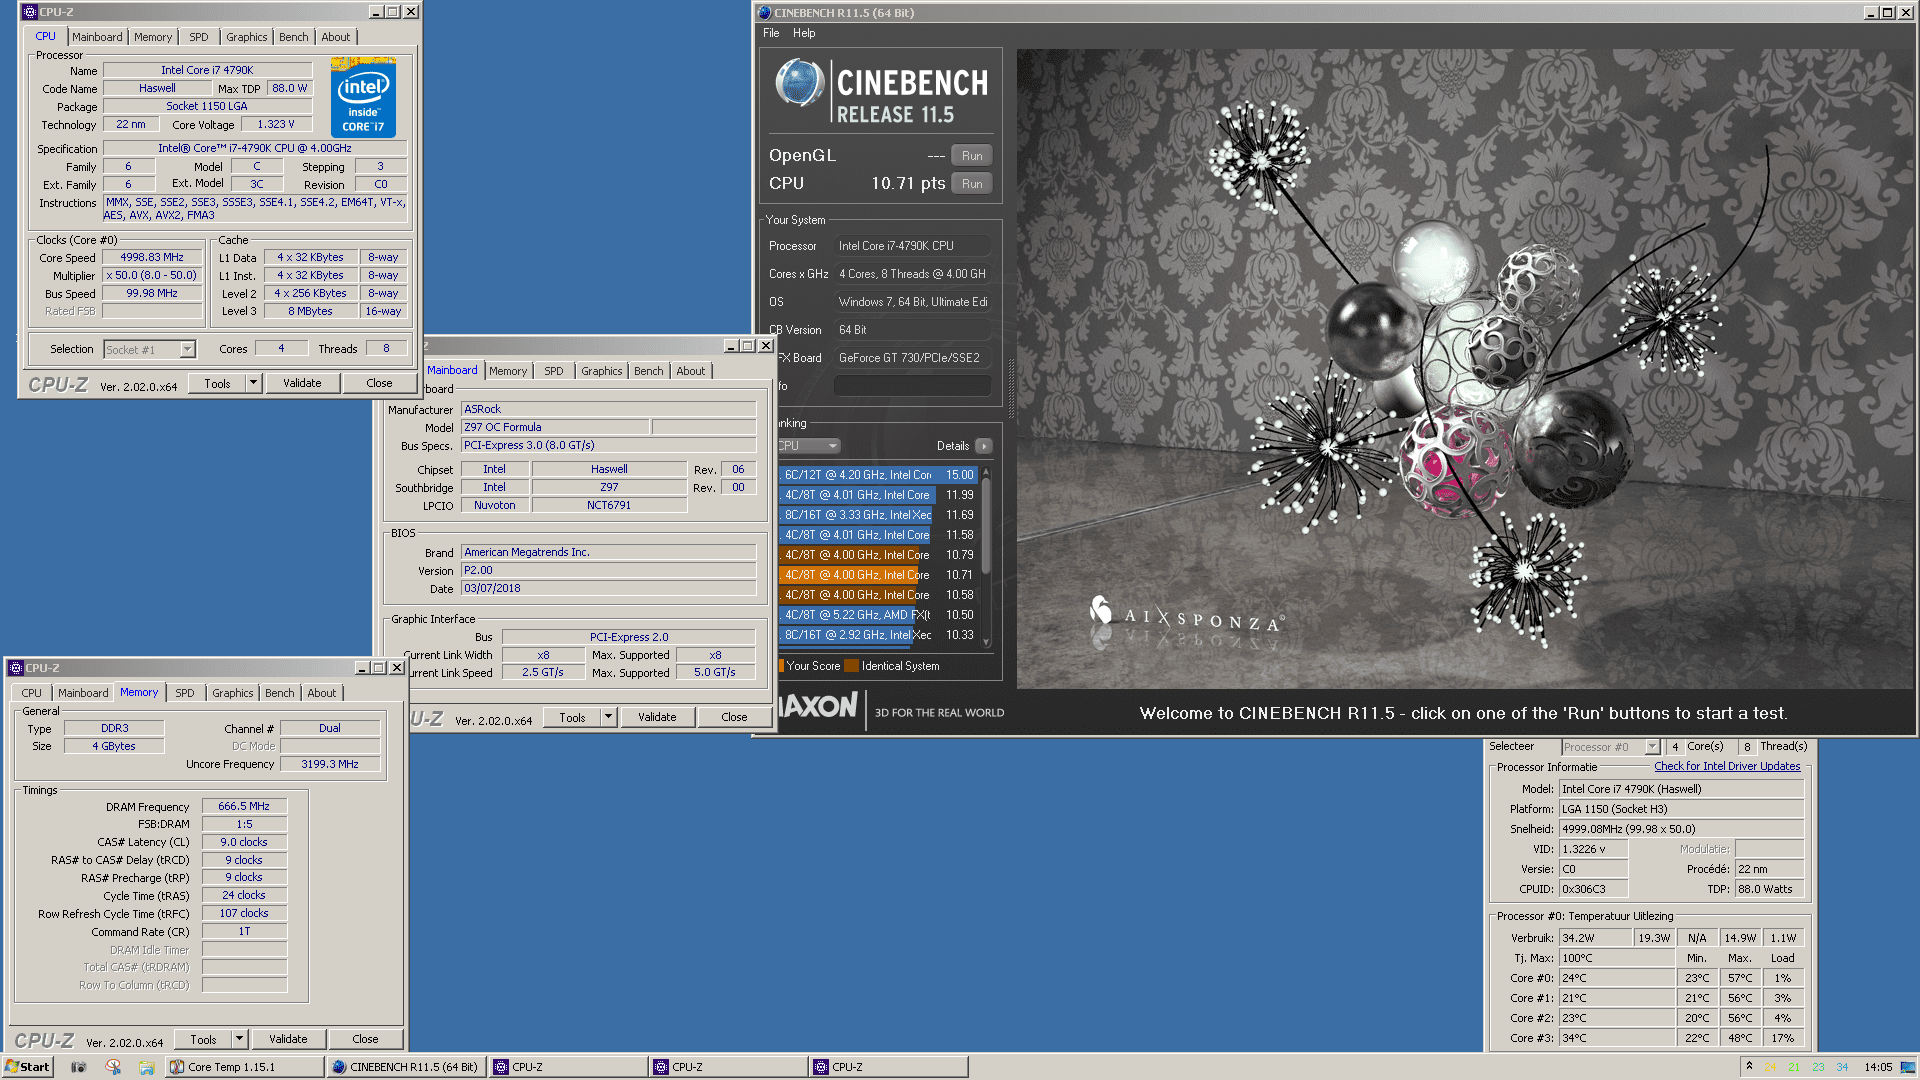This screenshot has width=1920, height=1080.
Task: Open the scissors quick launch icon in taskbar
Action: [x=113, y=1067]
